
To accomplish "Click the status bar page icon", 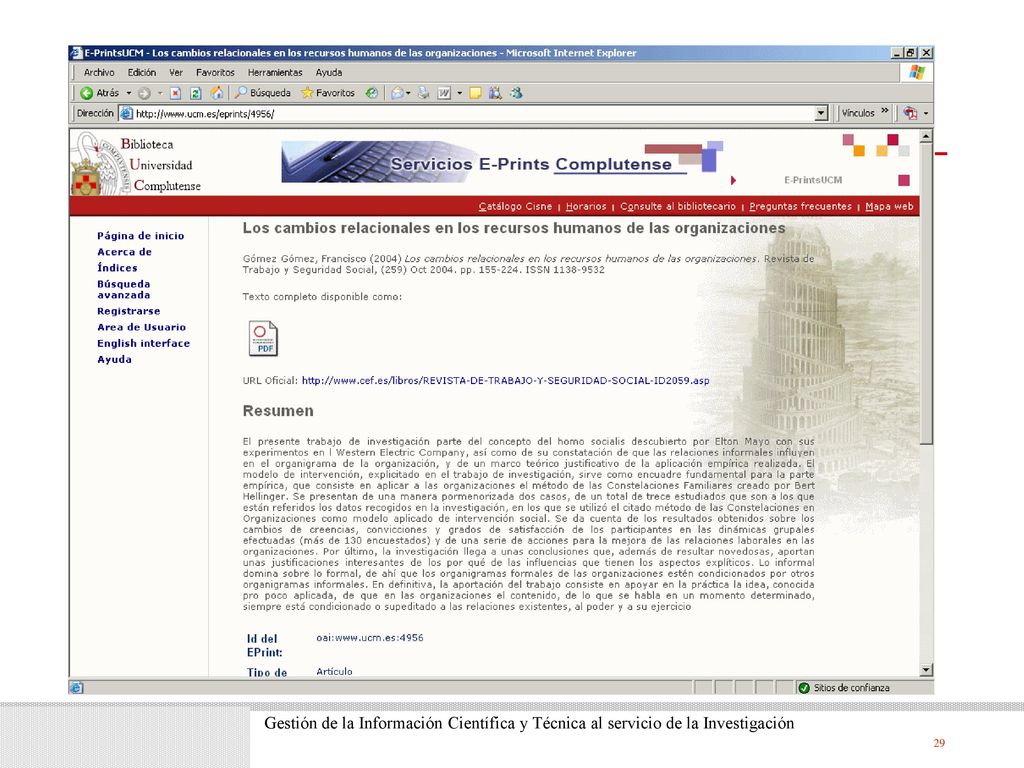I will click(x=76, y=688).
